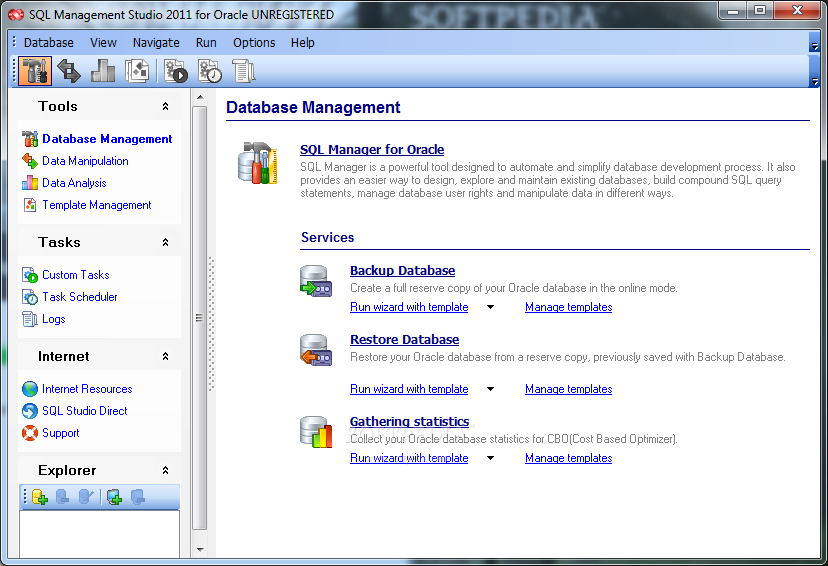Screen dimensions: 828x566
Task: Click sidebar scrollbar down arrow
Action: tap(200, 550)
